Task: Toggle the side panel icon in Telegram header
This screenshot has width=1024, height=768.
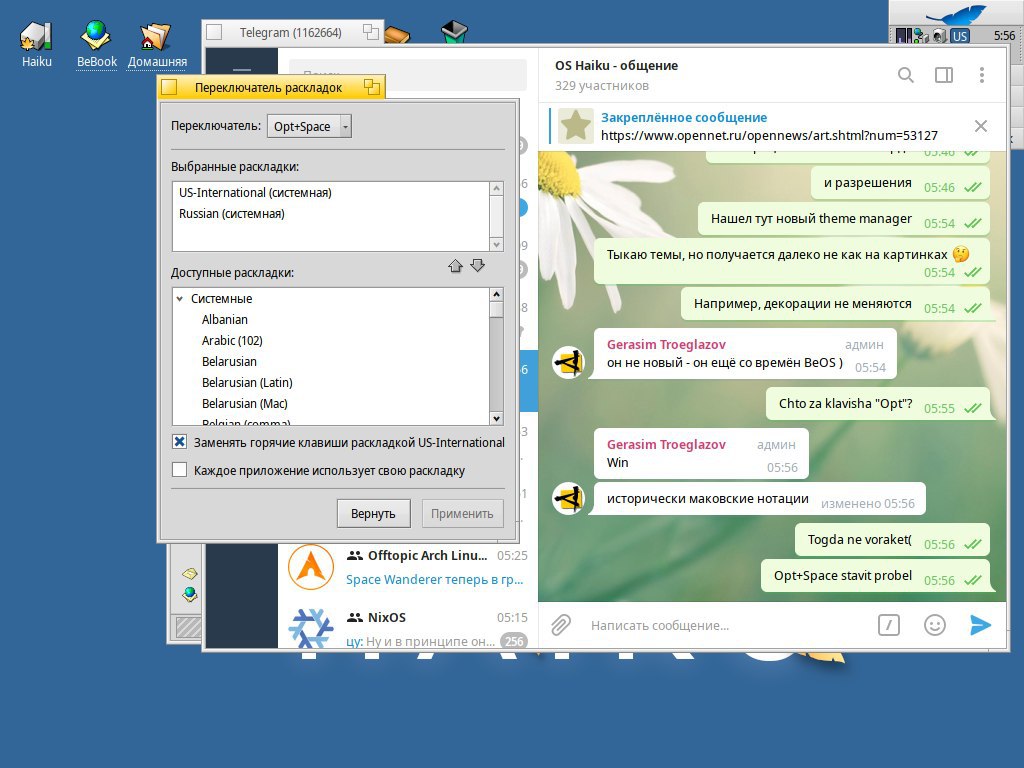Action: (944, 75)
